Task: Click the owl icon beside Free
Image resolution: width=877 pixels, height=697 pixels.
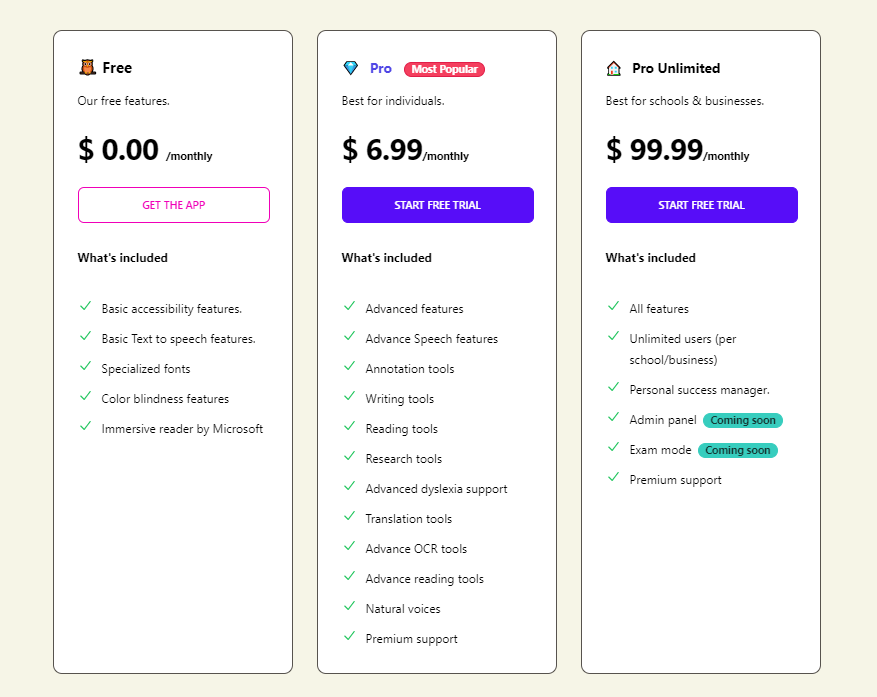Action: pyautogui.click(x=87, y=68)
